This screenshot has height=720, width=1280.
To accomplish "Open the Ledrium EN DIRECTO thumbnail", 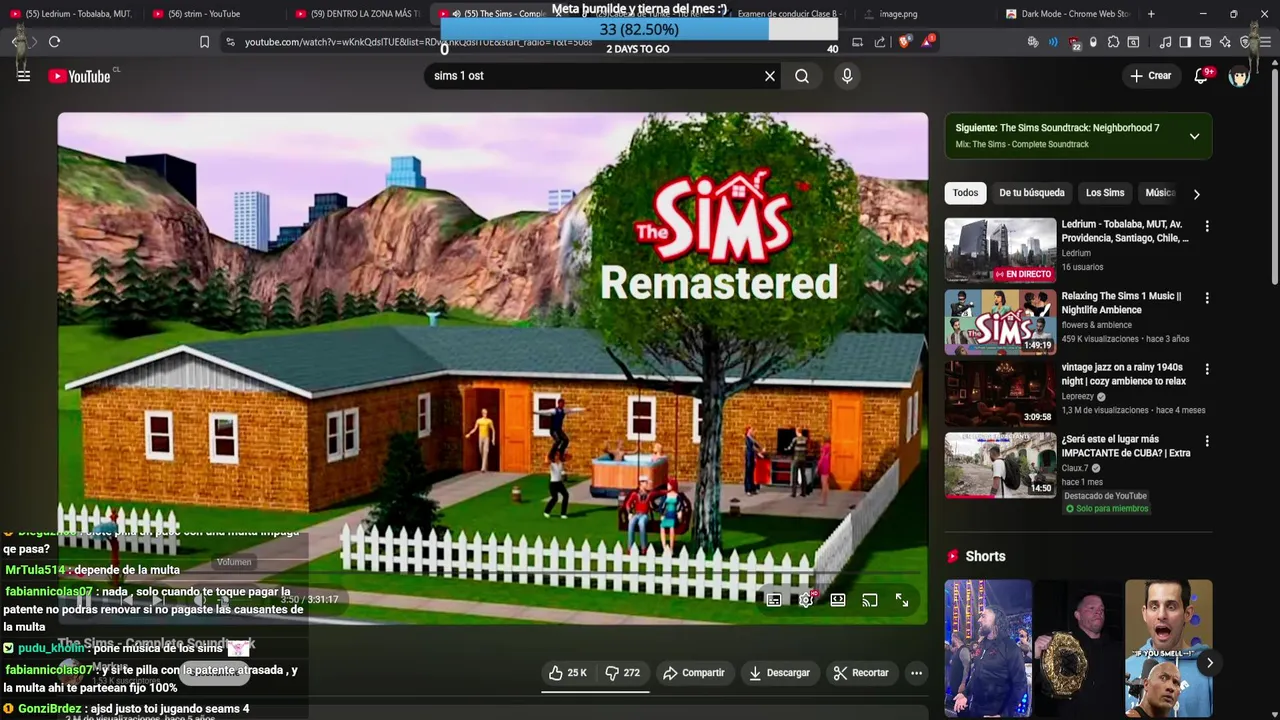I will coord(1000,250).
